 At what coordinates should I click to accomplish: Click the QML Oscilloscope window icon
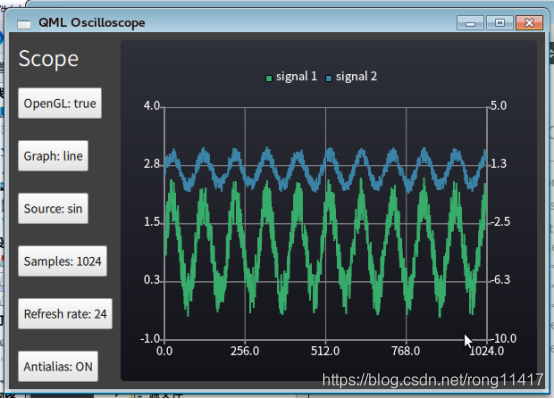[x=24, y=24]
